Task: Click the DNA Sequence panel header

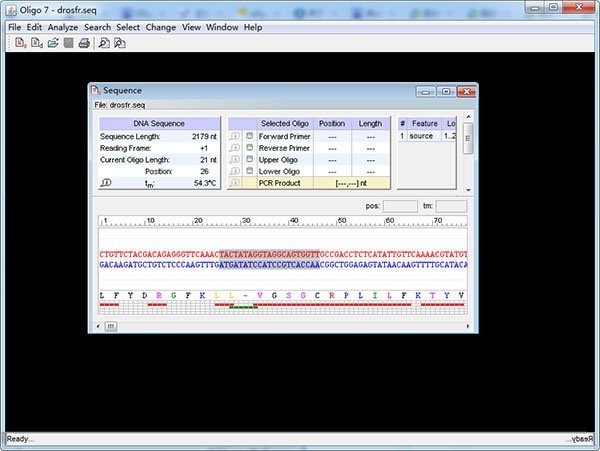Action: coord(159,124)
